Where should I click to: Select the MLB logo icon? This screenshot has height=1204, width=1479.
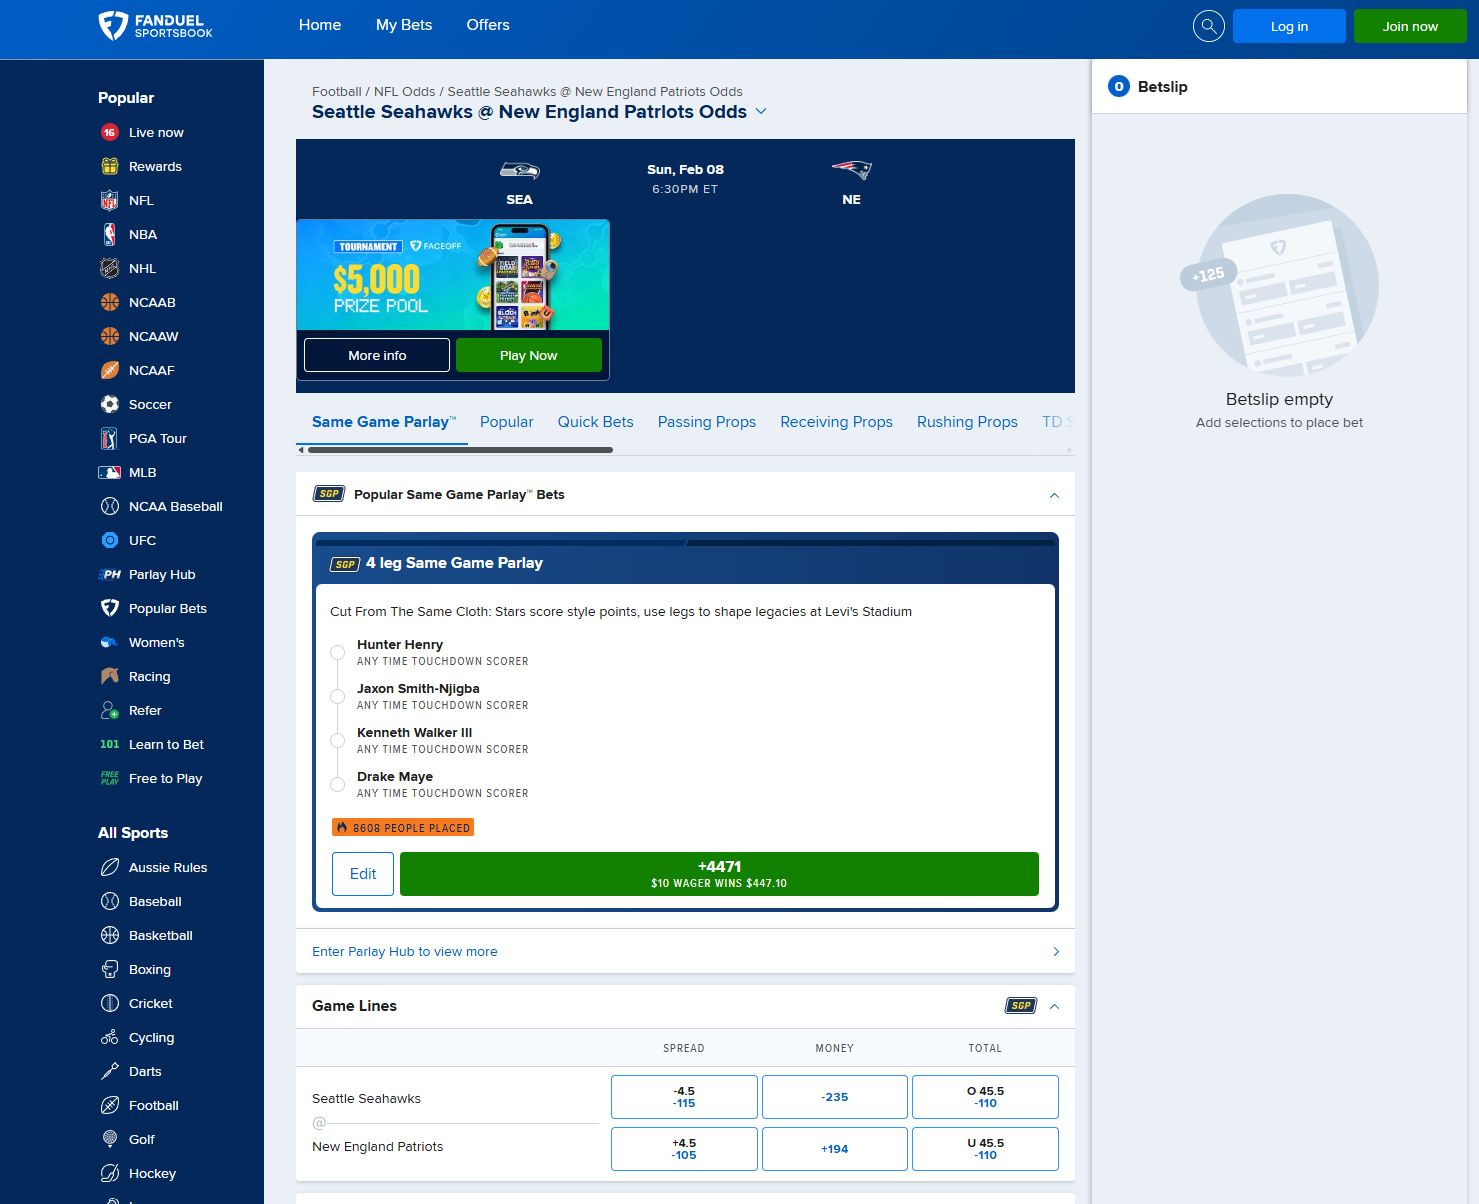(x=110, y=472)
